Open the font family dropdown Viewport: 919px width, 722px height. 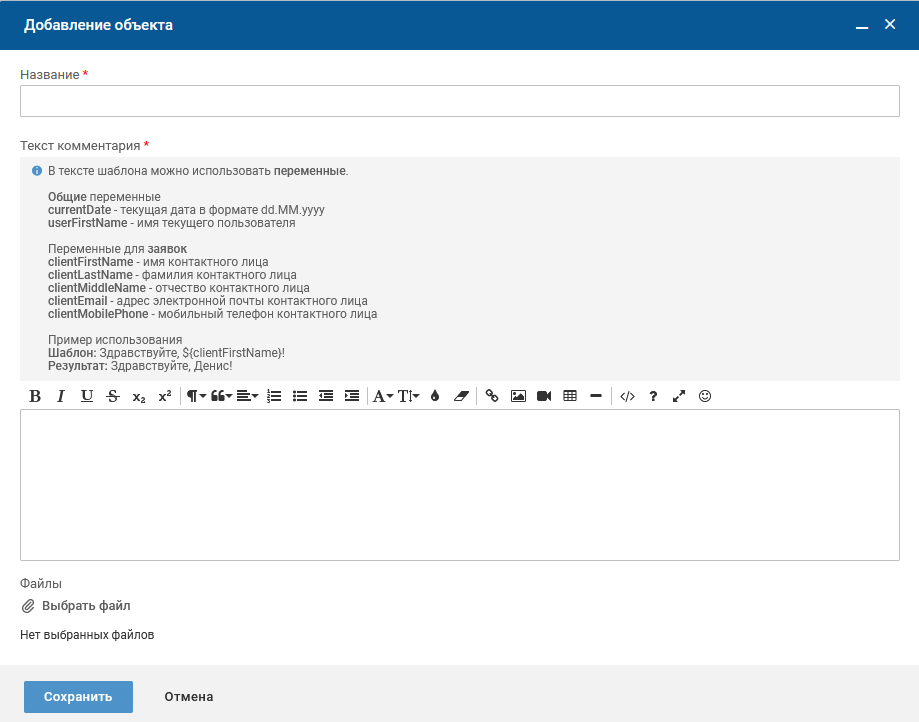click(383, 396)
